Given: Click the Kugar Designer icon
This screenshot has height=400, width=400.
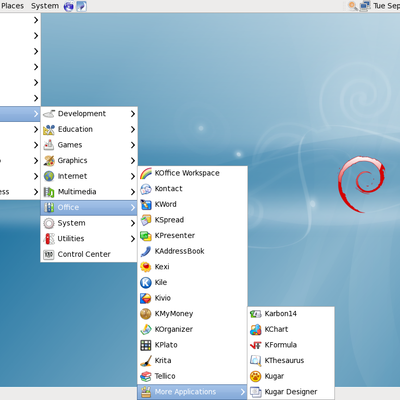Looking at the screenshot, I should click(256, 392).
